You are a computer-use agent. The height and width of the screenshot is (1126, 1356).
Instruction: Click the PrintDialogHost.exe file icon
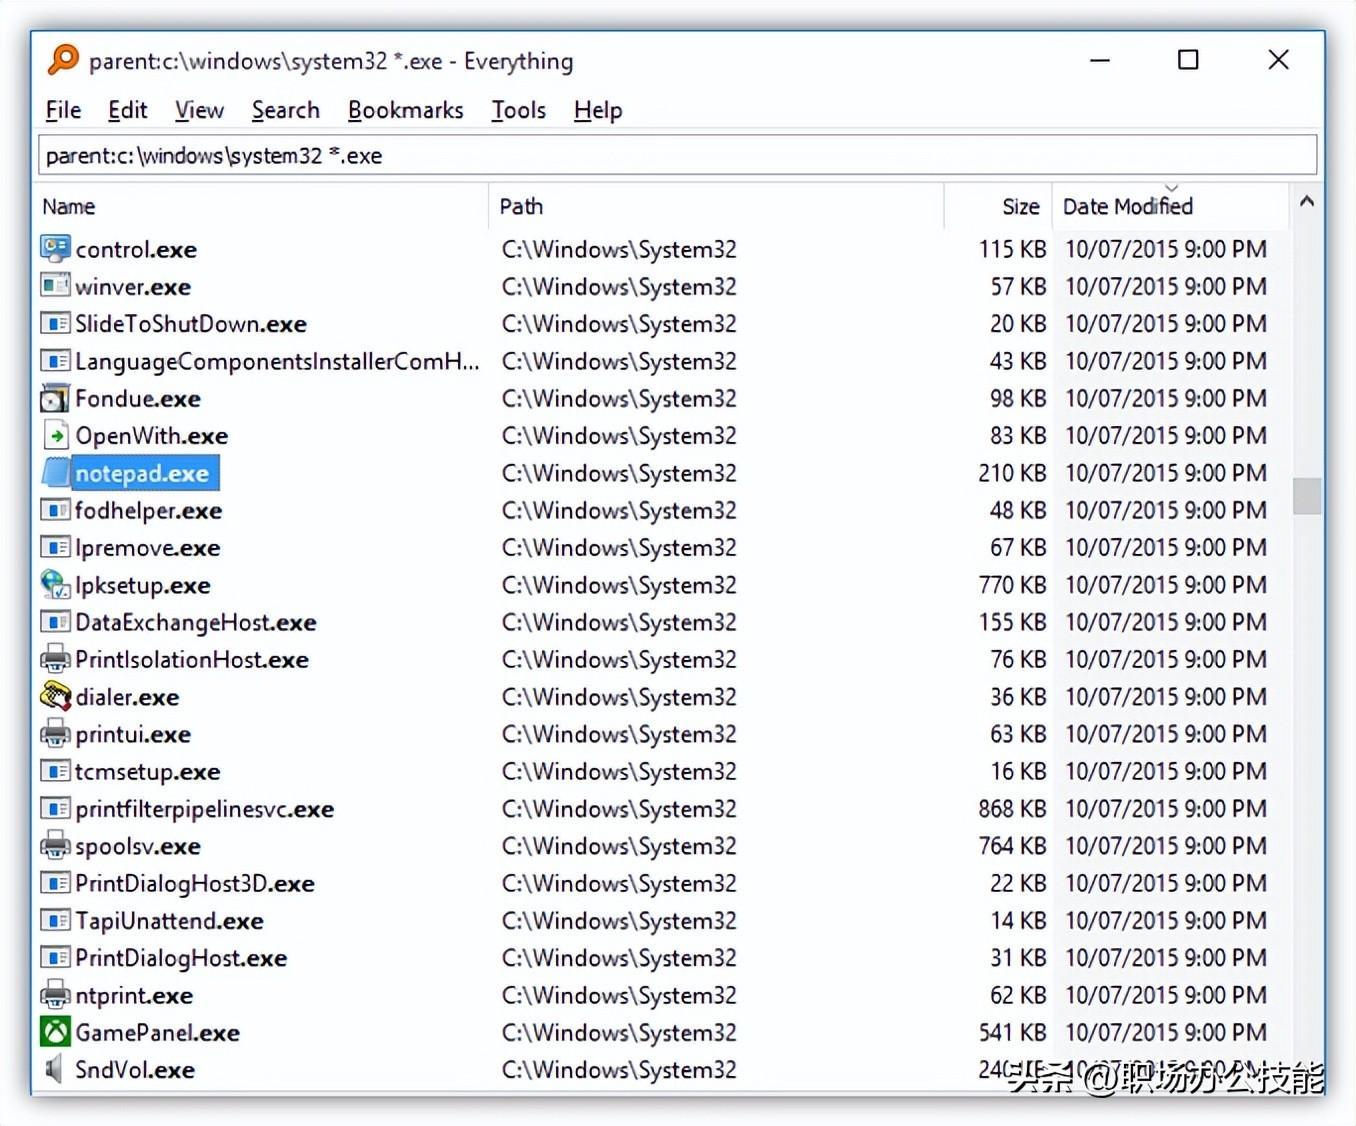[x=55, y=957]
